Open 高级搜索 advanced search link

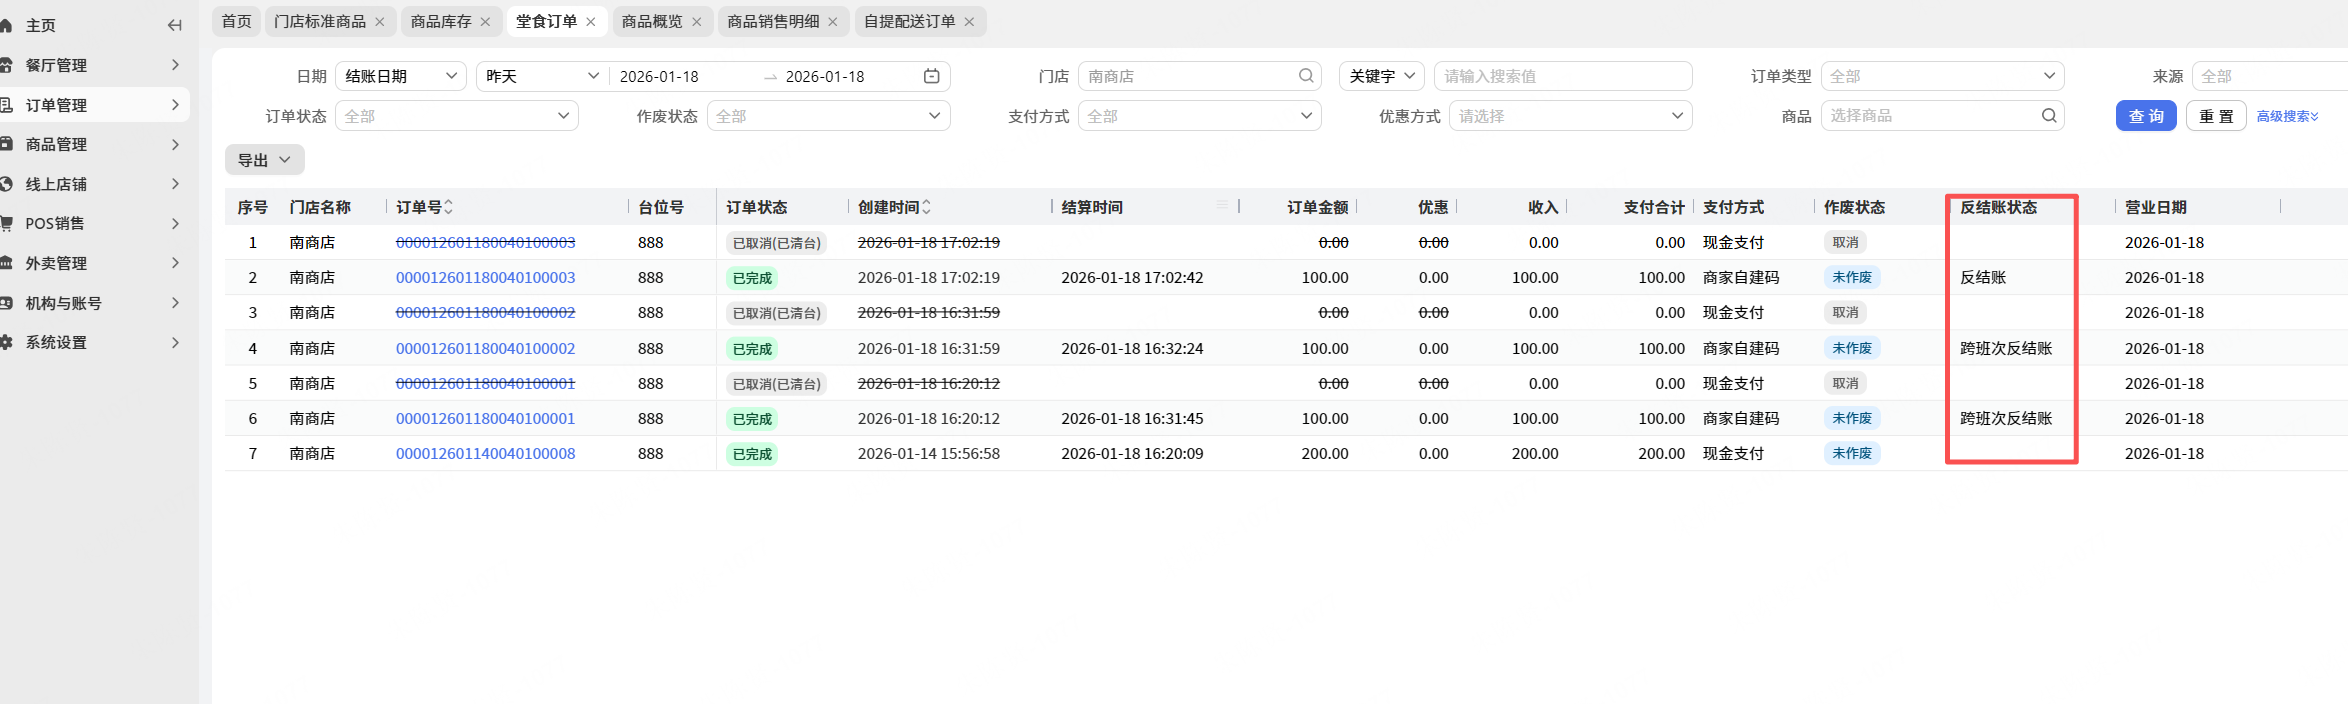pos(2287,116)
